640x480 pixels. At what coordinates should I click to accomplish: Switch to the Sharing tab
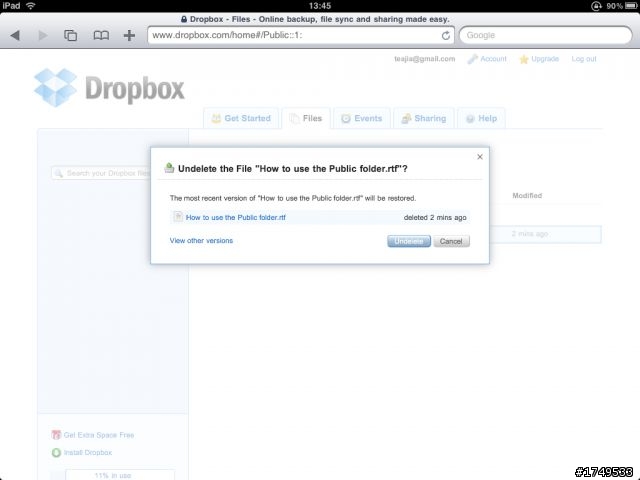[x=424, y=118]
